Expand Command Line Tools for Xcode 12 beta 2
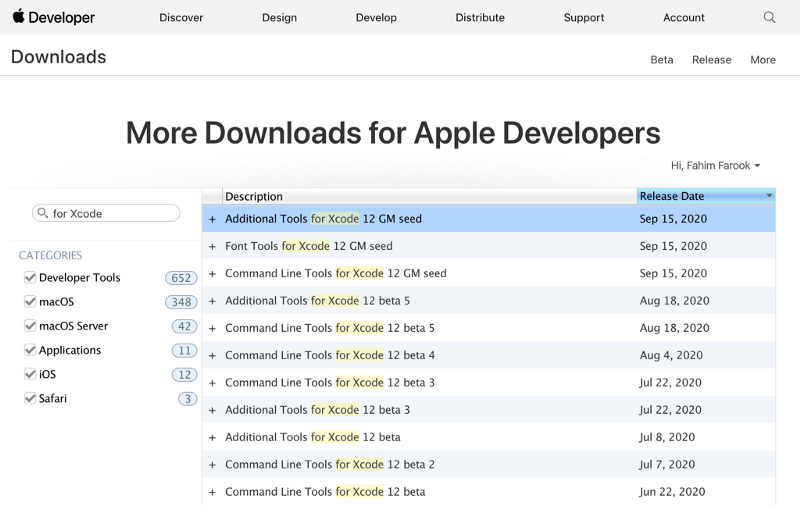The image size is (800, 505). coord(212,465)
